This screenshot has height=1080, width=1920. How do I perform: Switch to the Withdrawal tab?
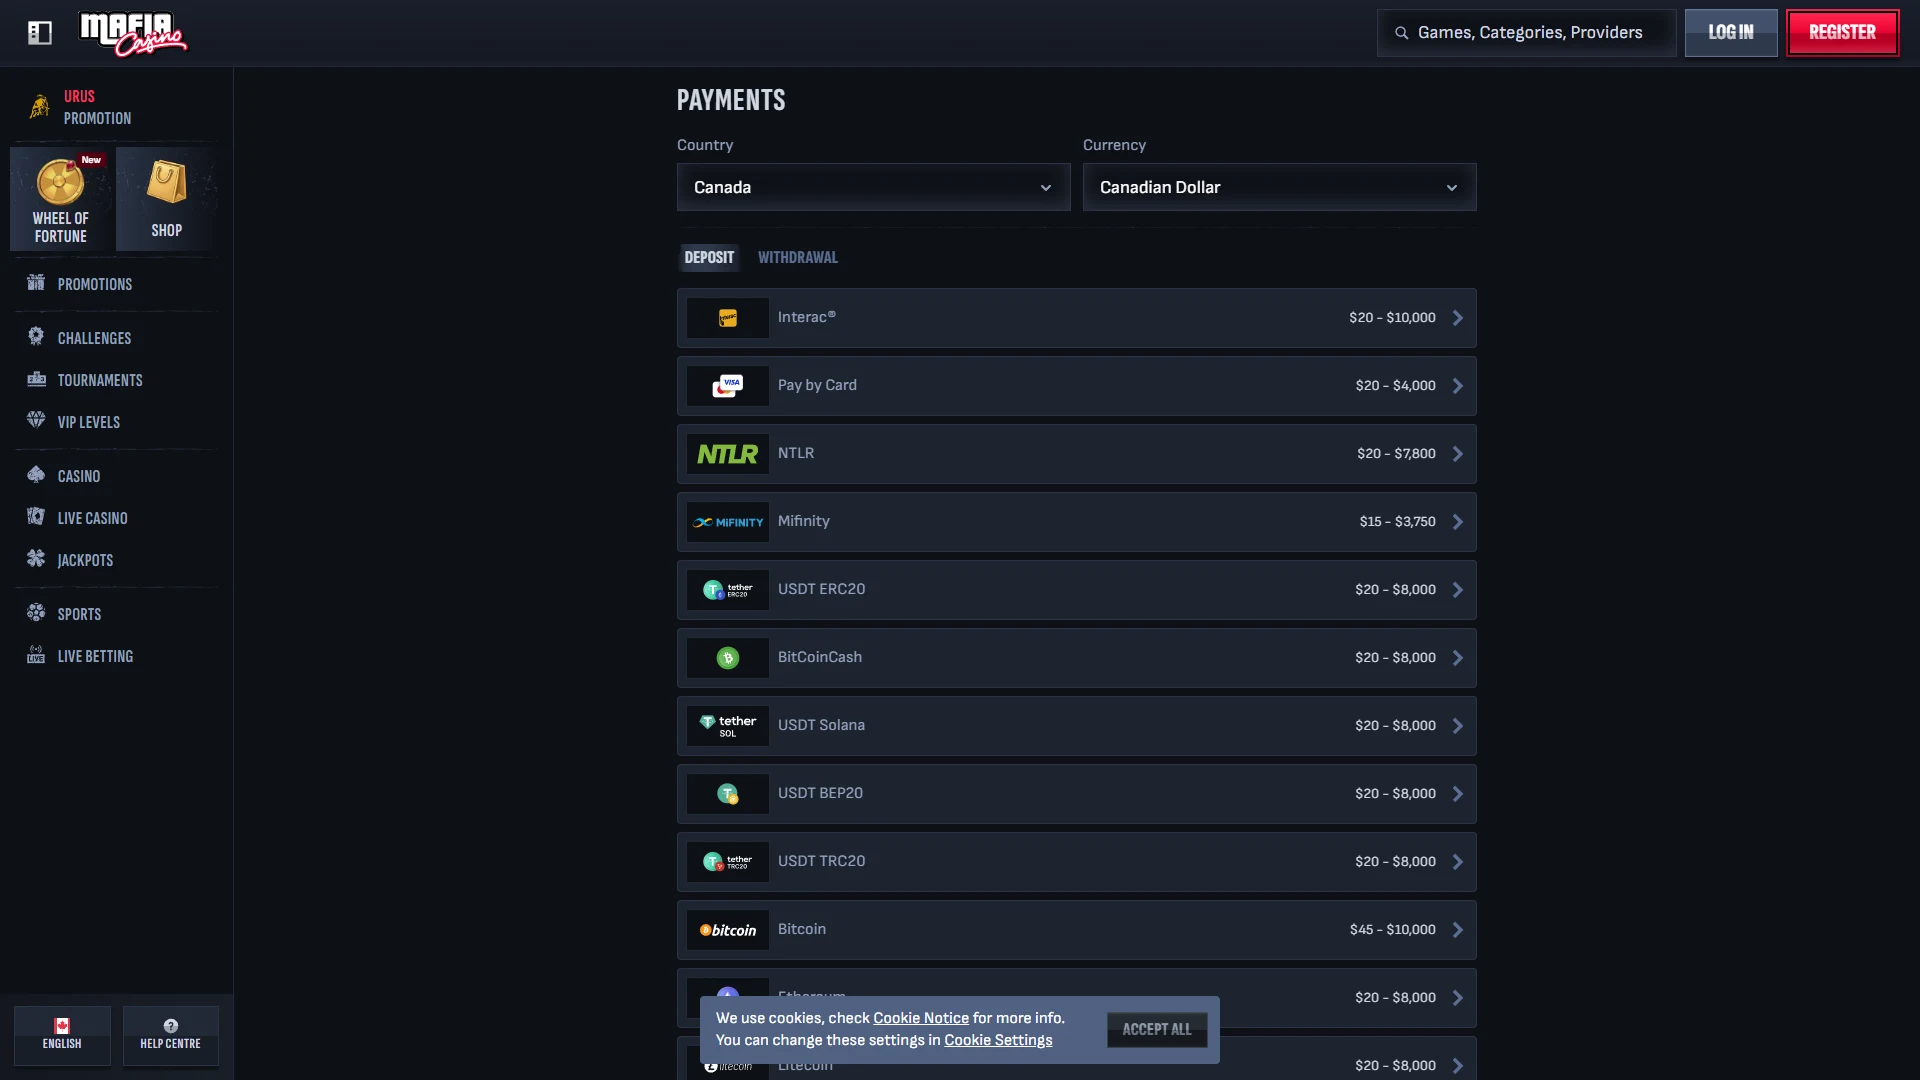798,257
